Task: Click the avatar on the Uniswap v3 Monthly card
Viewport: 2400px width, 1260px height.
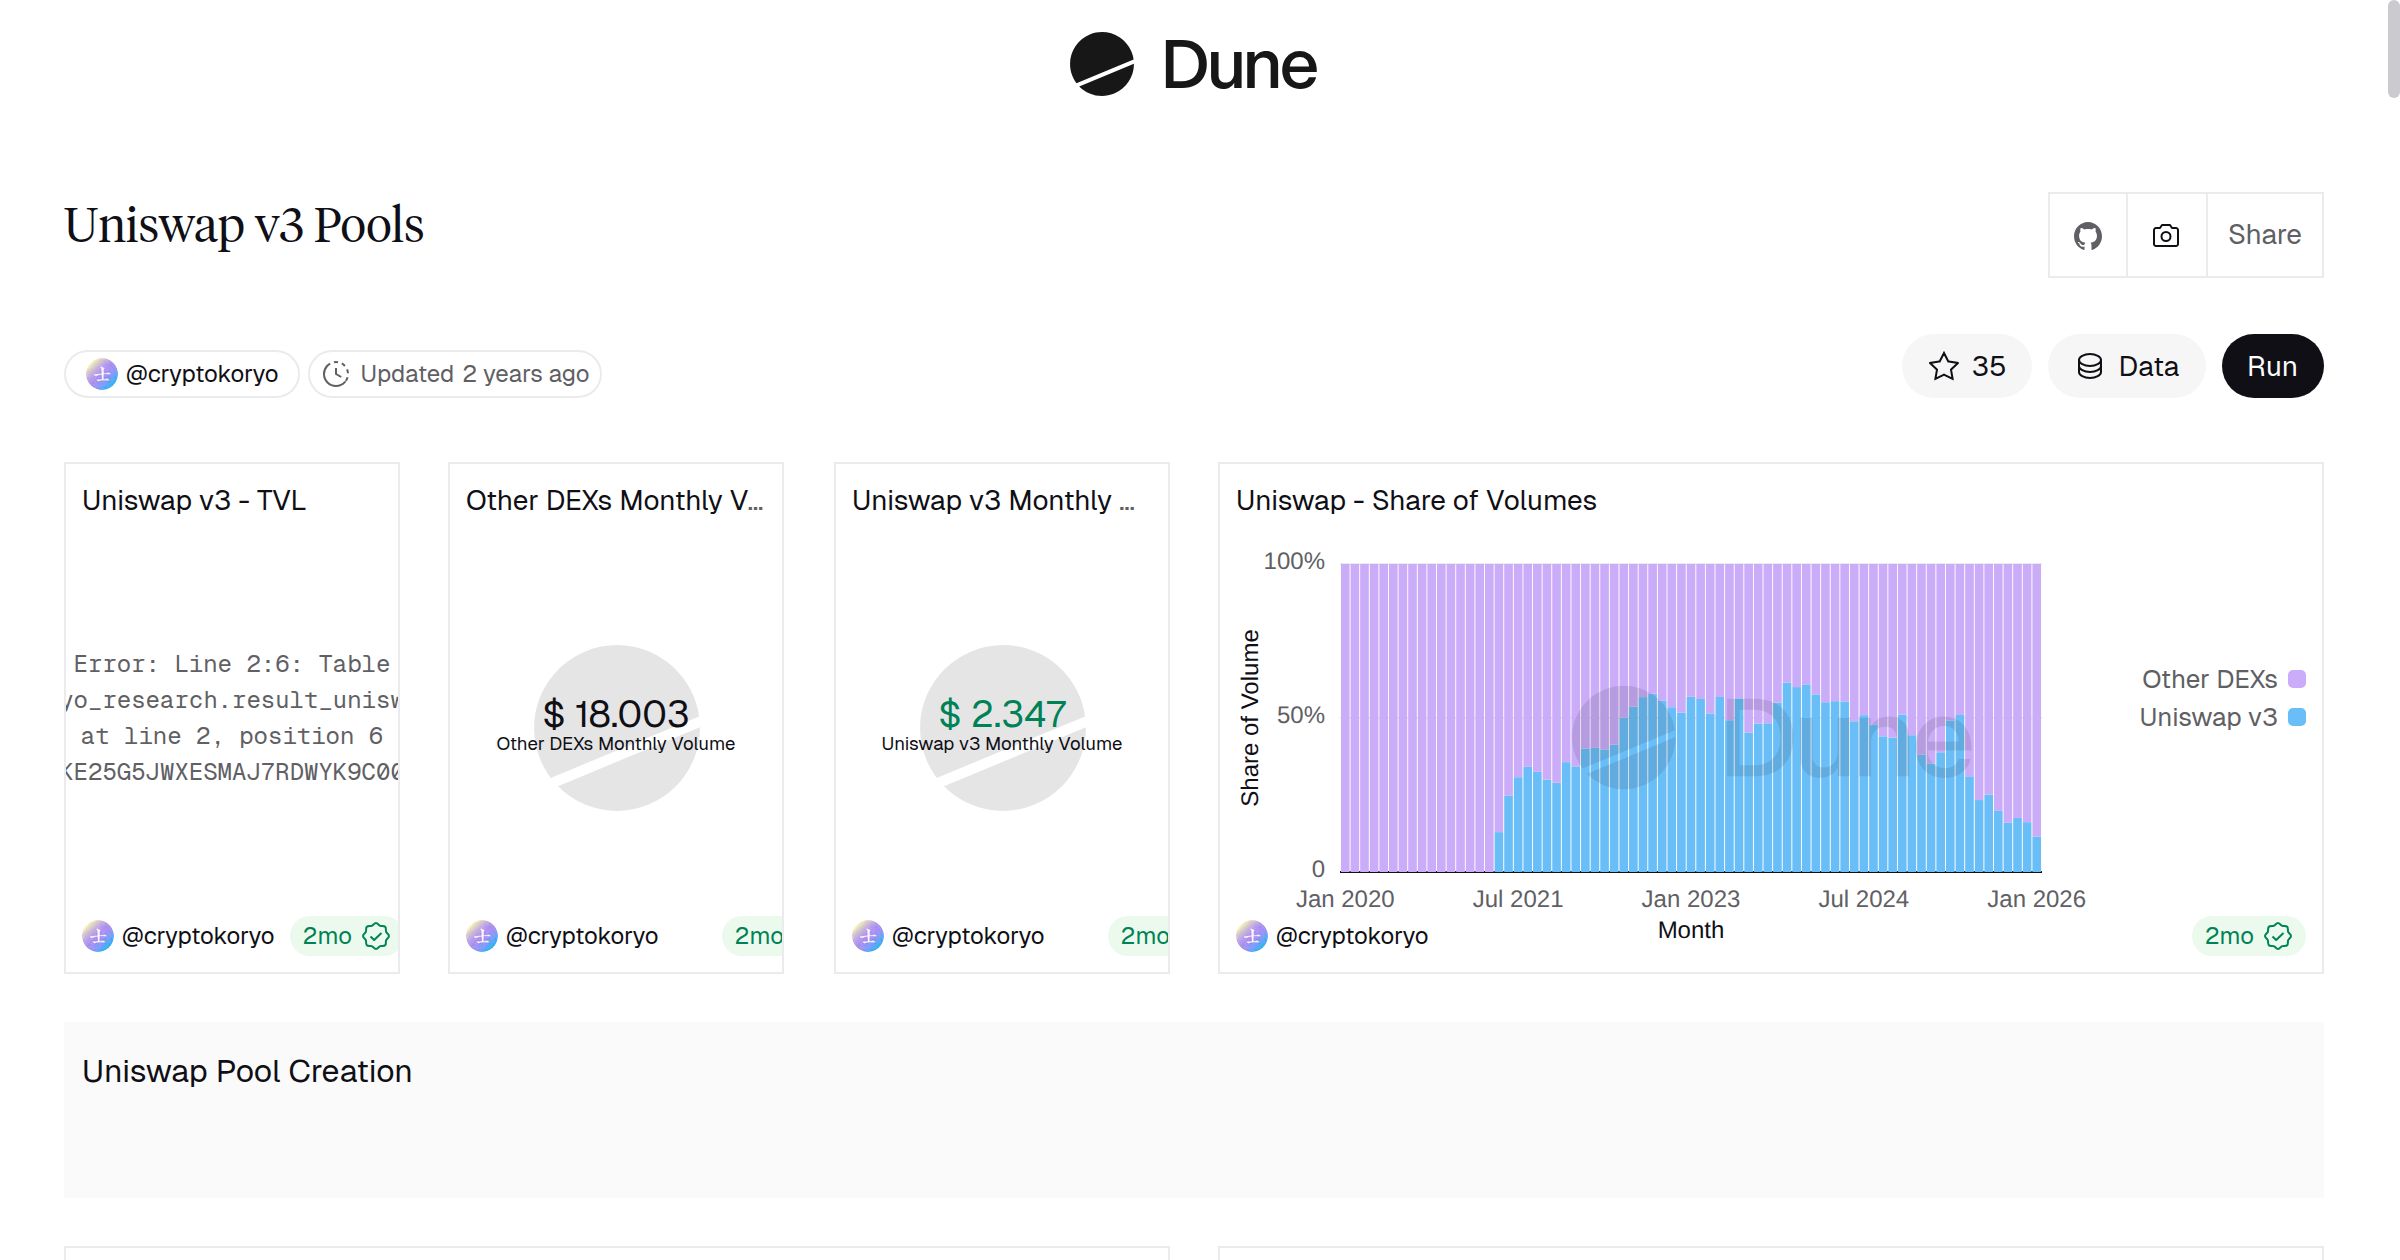Action: tap(868, 936)
